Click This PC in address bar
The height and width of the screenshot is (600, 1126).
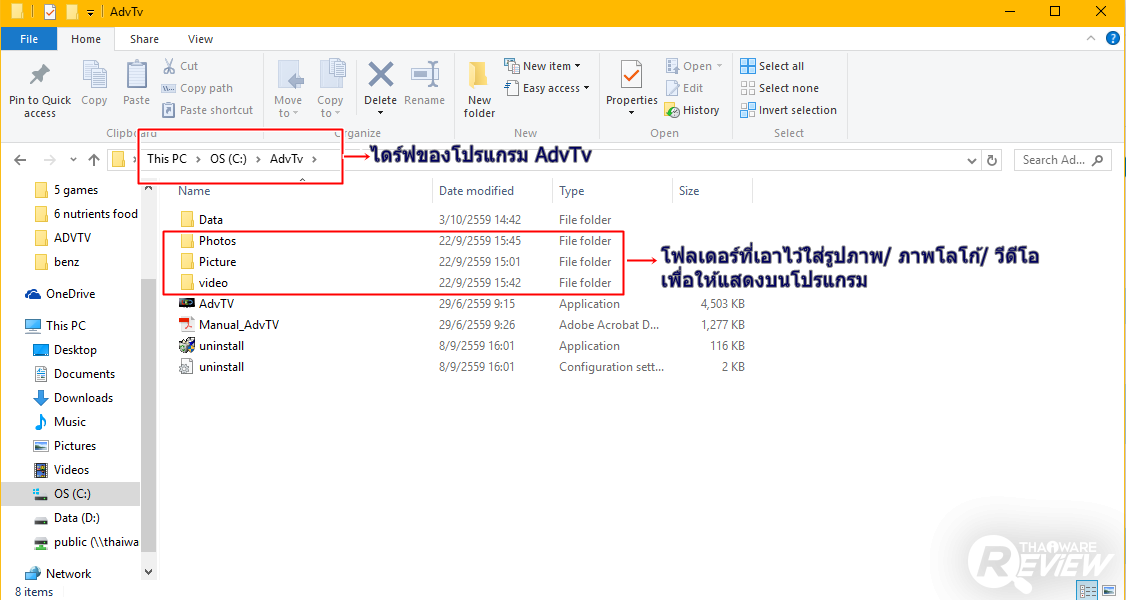click(167, 159)
